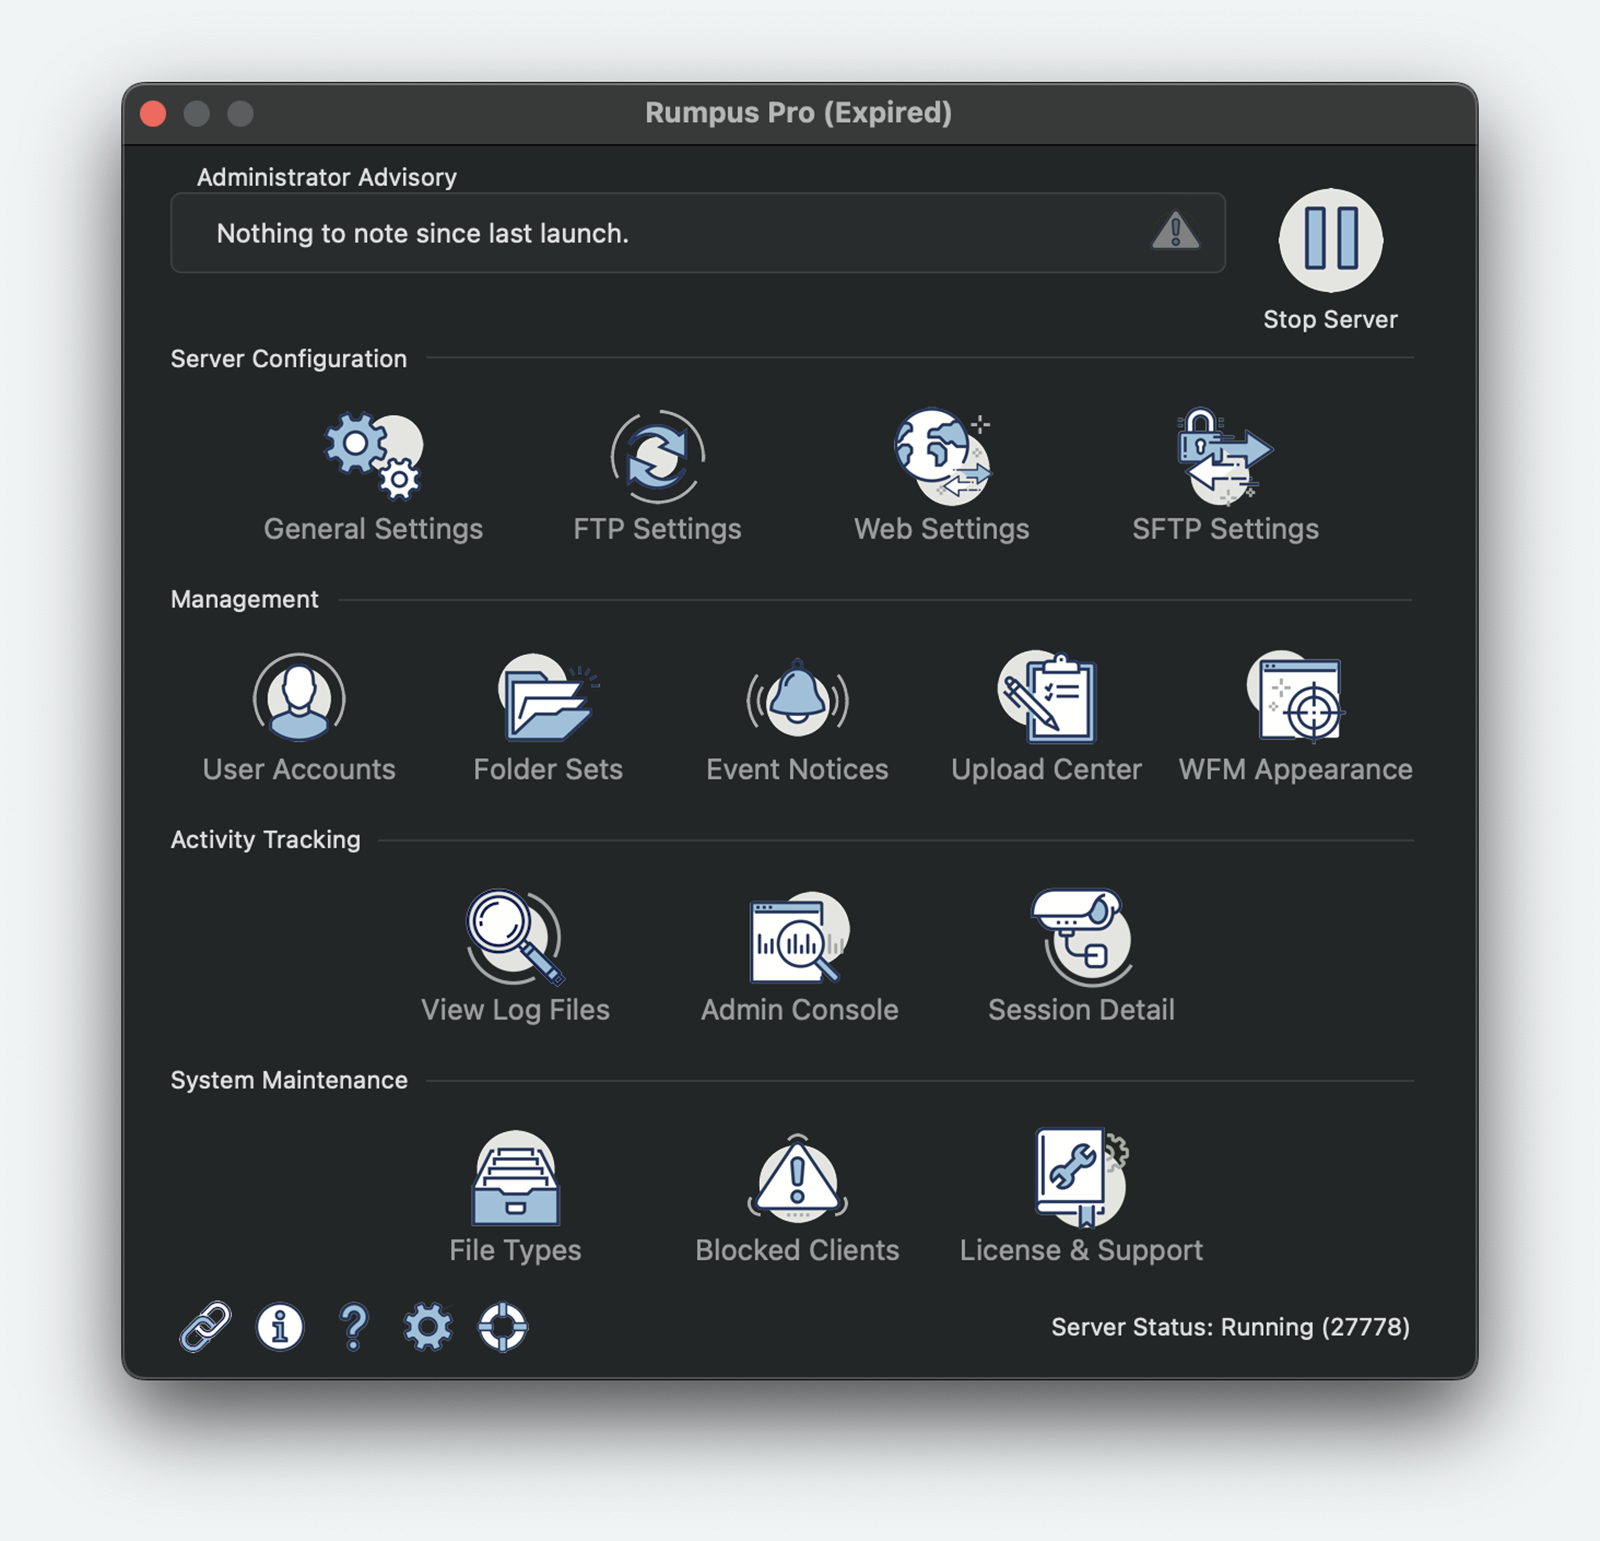Close the Rumpus Pro window

[x=153, y=113]
